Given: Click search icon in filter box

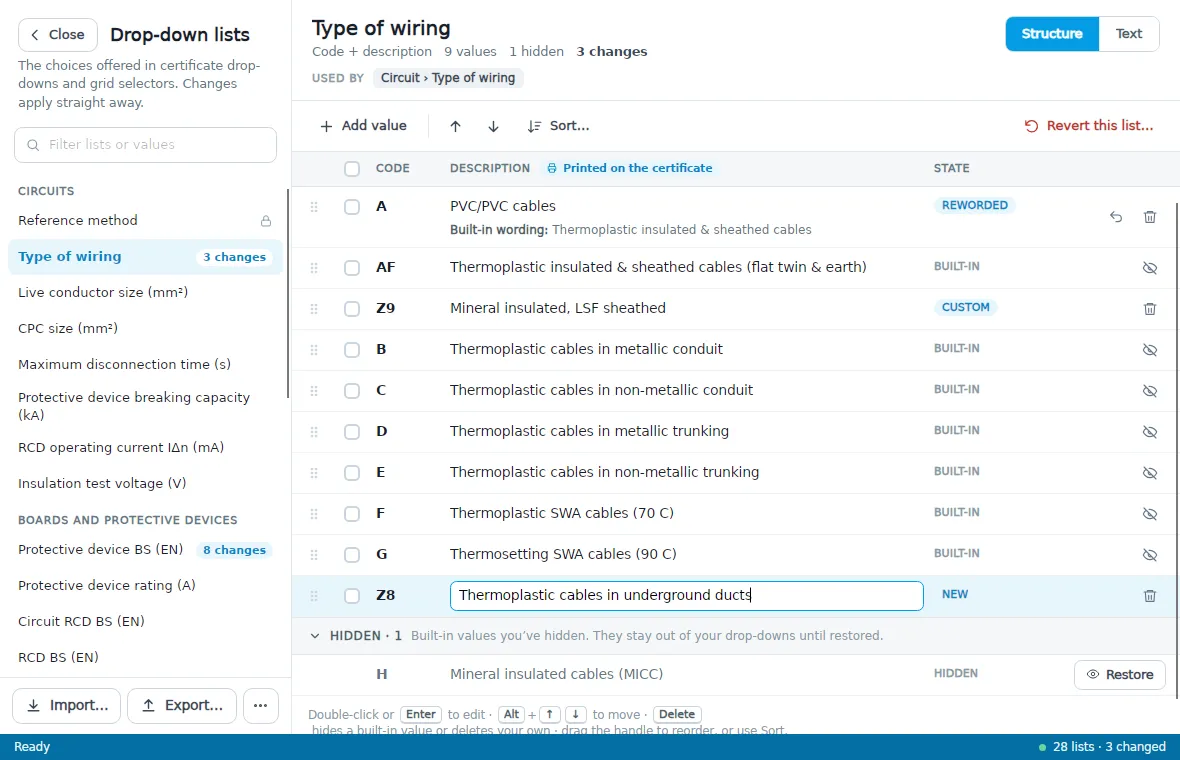Looking at the screenshot, I should click(x=33, y=144).
